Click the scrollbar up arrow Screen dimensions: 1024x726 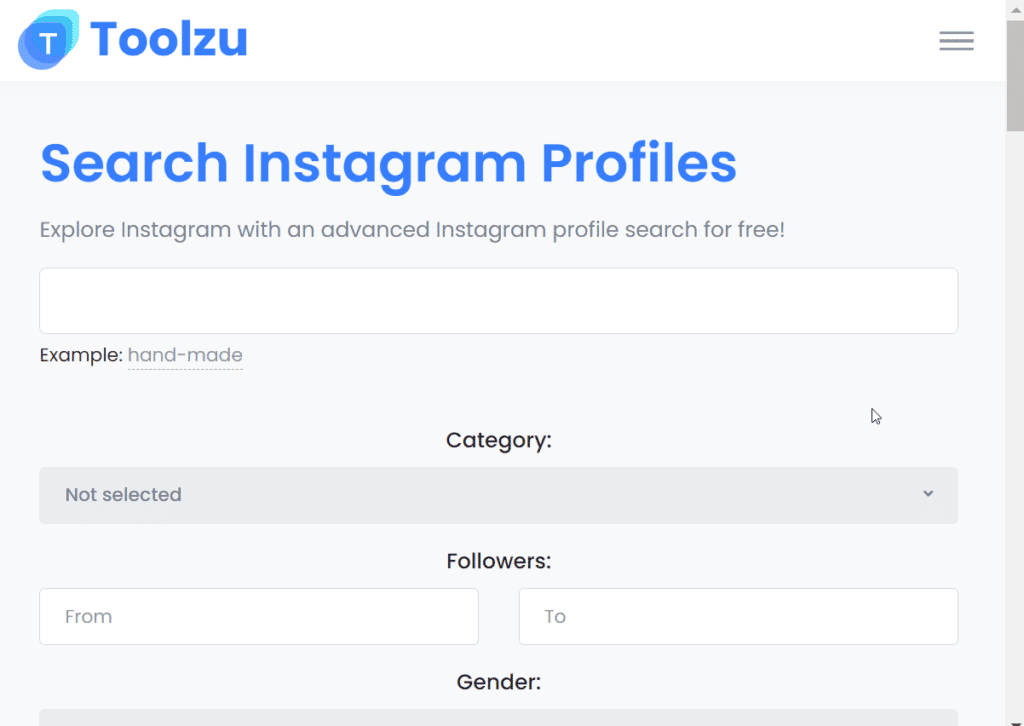(1014, 8)
